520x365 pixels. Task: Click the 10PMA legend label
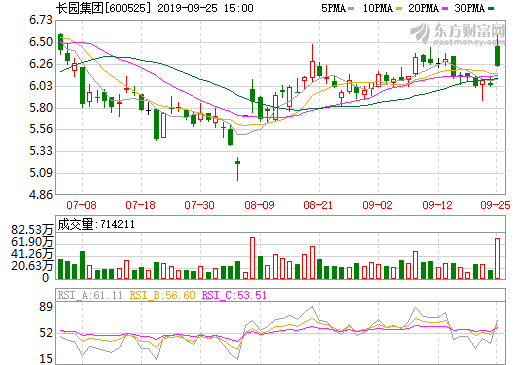pos(378,8)
